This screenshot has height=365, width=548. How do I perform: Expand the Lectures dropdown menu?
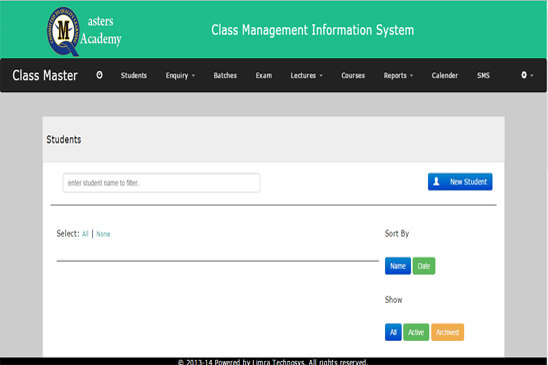pos(306,76)
